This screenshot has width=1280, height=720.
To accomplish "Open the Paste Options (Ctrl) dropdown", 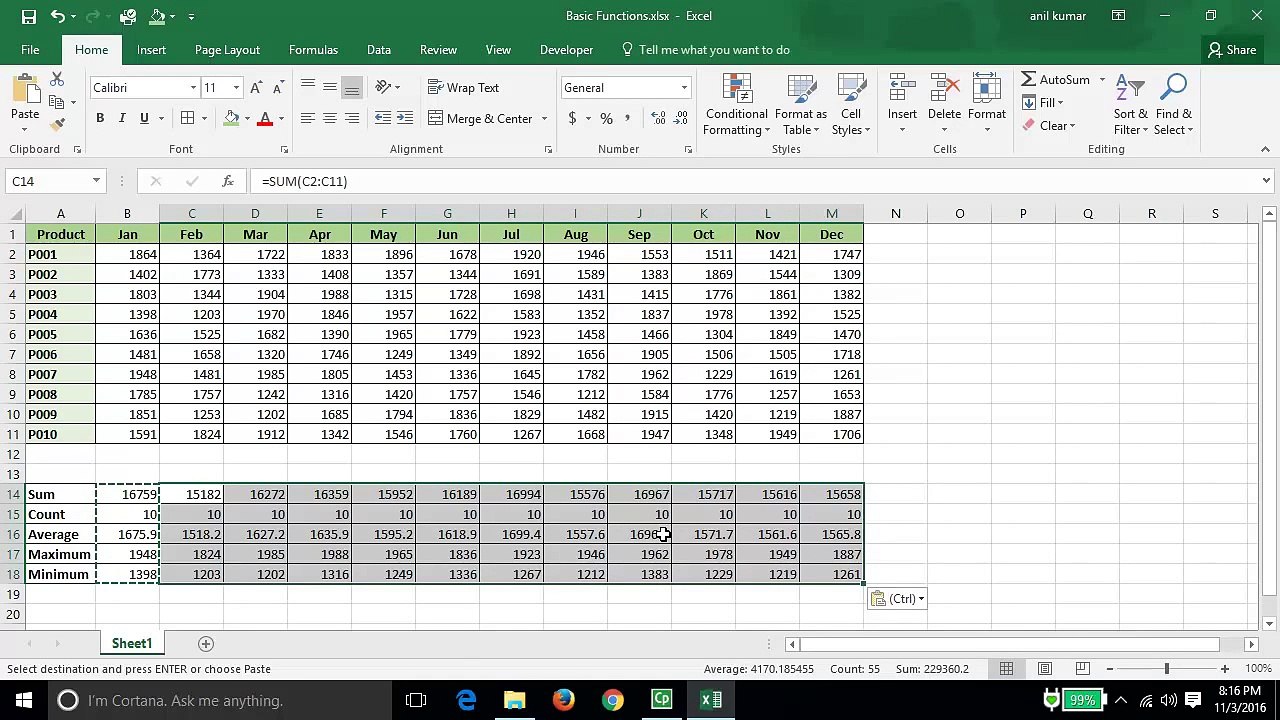I will point(897,598).
